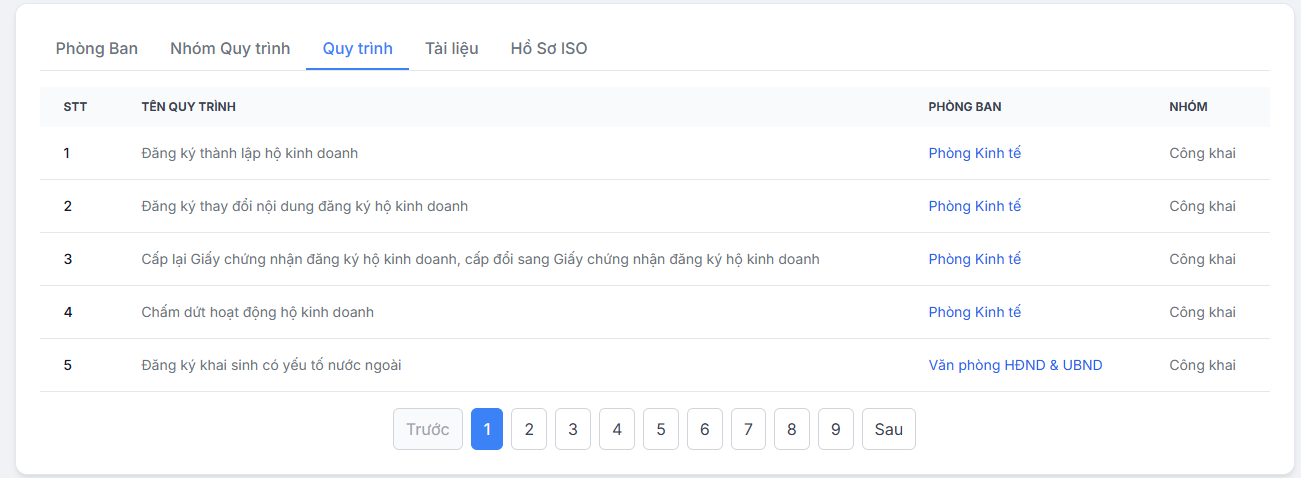The width and height of the screenshot is (1301, 478).
Task: Go to page 8 in pagination
Action: click(x=792, y=429)
